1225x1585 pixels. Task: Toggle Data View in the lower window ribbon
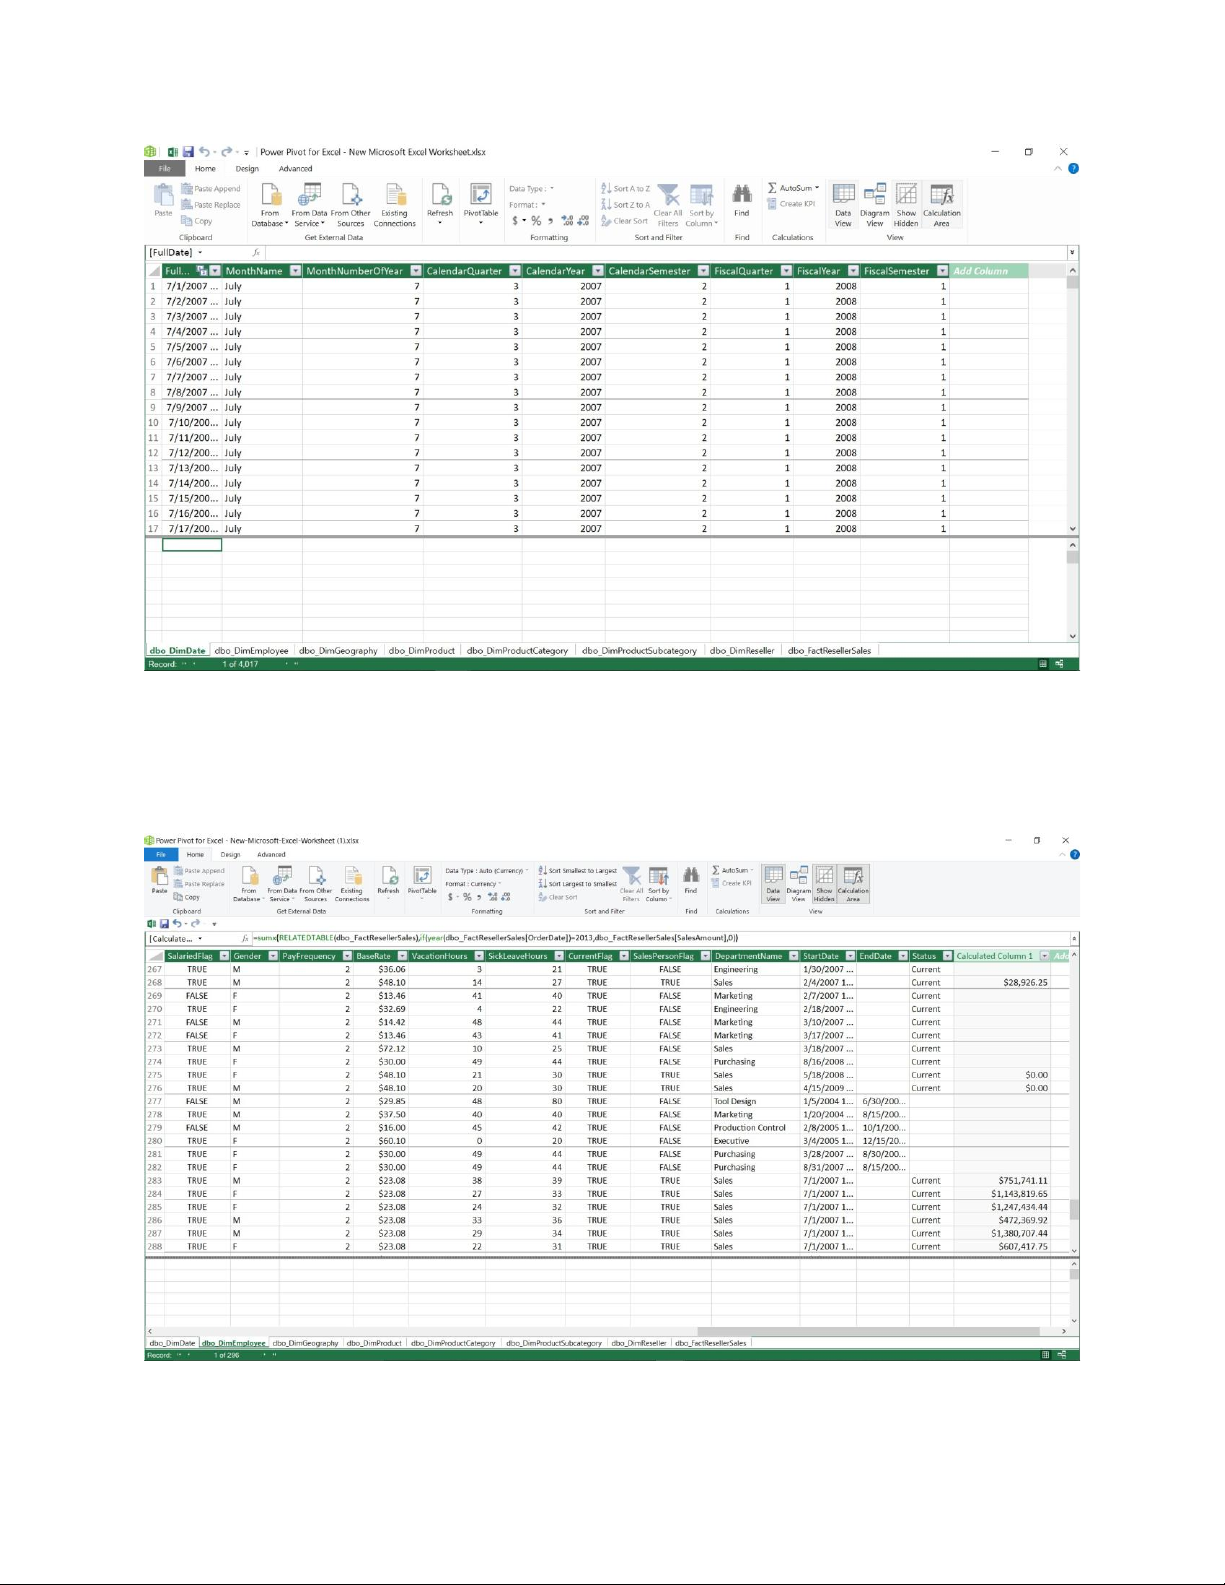click(773, 880)
